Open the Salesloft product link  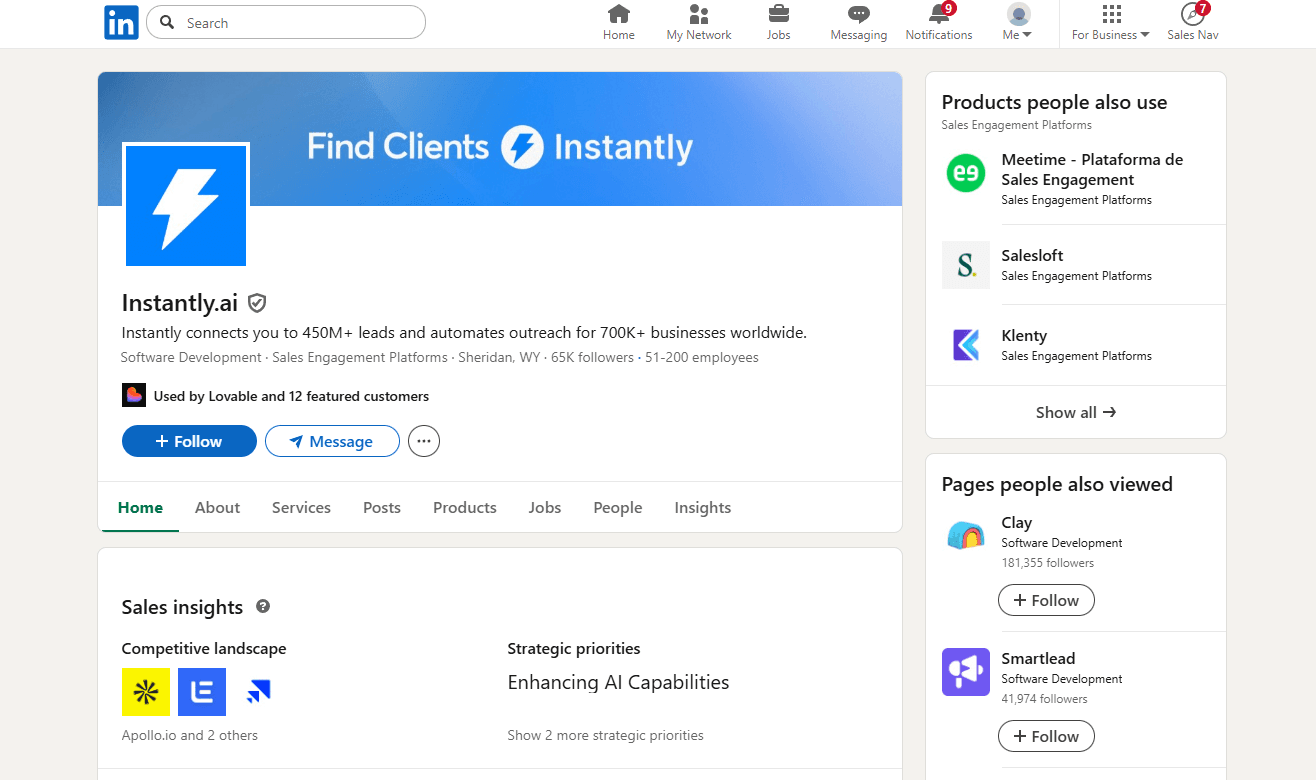coord(1032,255)
